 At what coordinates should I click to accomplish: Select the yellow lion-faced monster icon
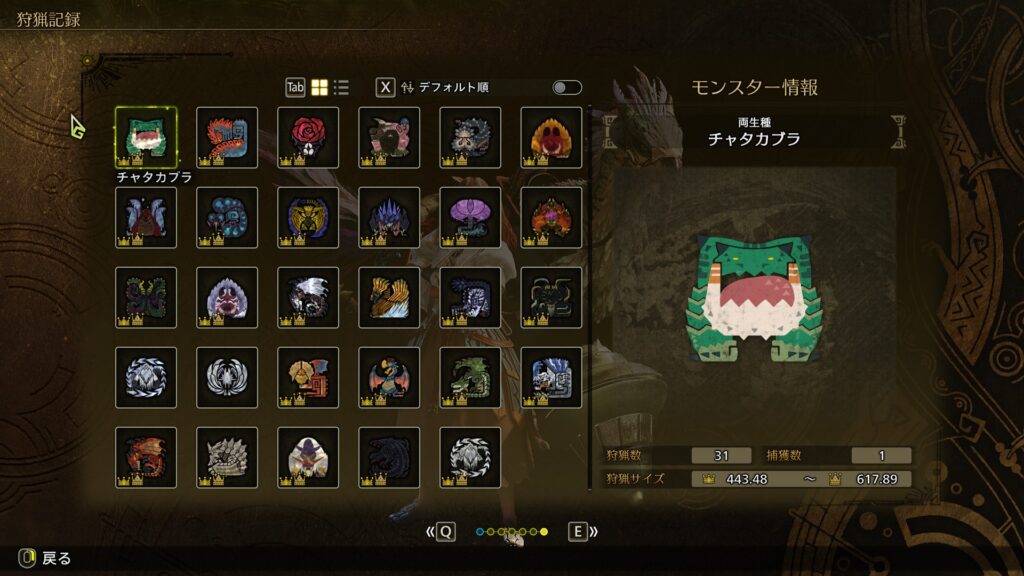coord(308,217)
